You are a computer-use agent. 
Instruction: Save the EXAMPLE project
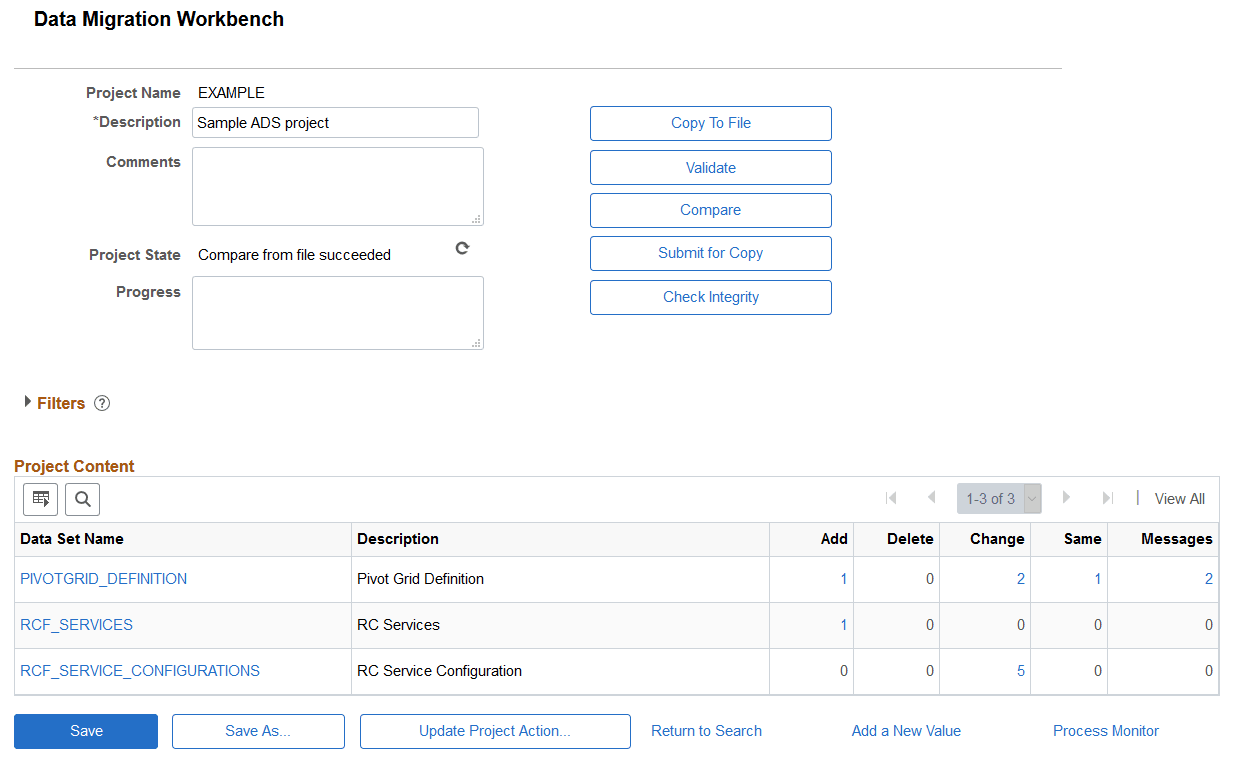[85, 731]
